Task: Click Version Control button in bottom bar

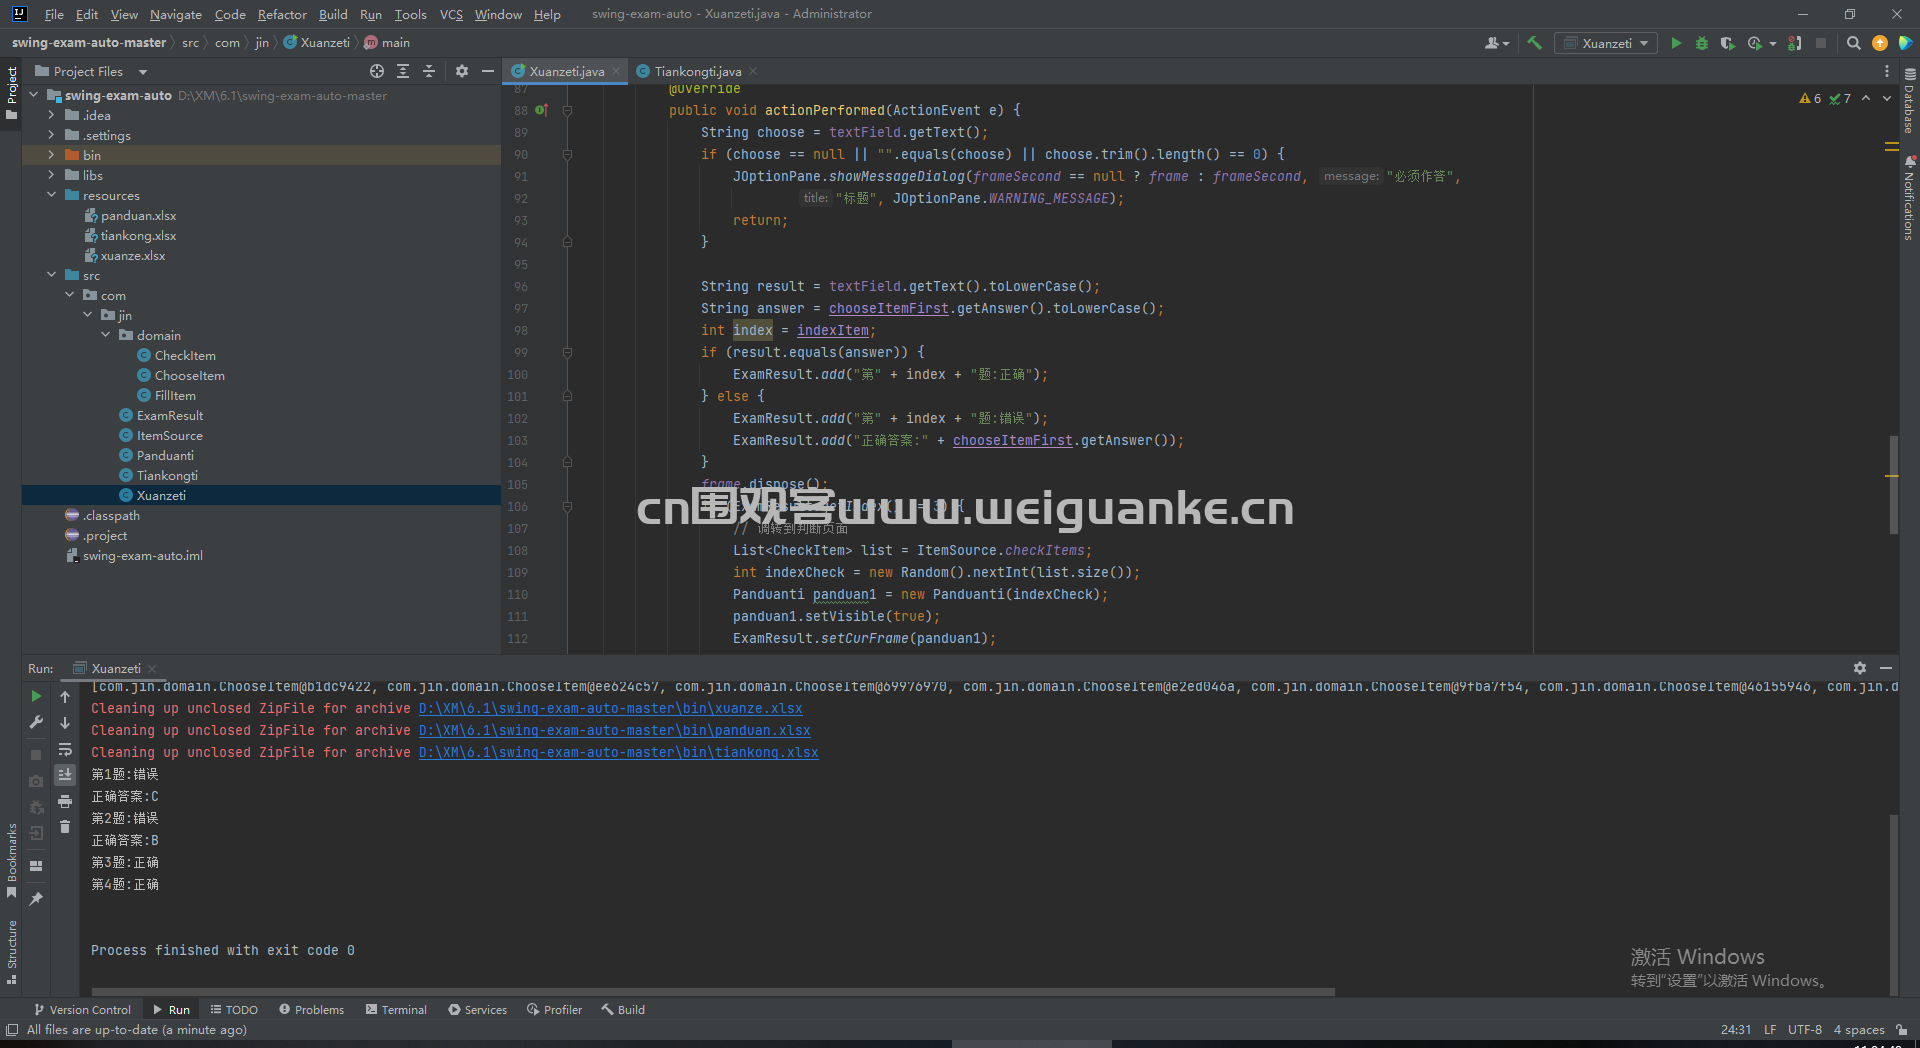Action: (x=82, y=1009)
